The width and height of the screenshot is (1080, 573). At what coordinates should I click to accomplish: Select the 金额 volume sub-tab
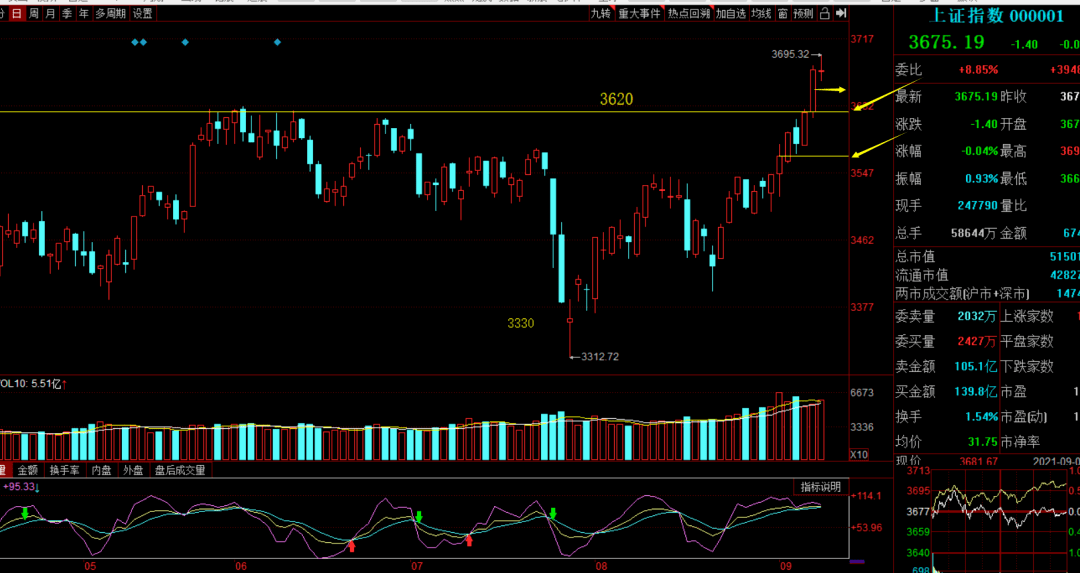28,470
